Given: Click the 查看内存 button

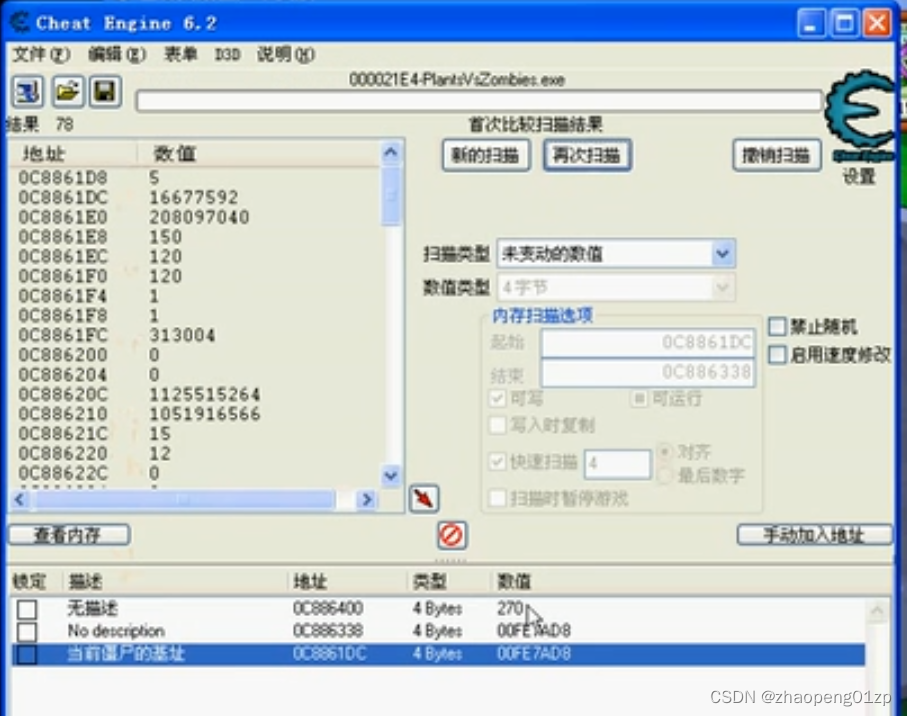Looking at the screenshot, I should 69,534.
